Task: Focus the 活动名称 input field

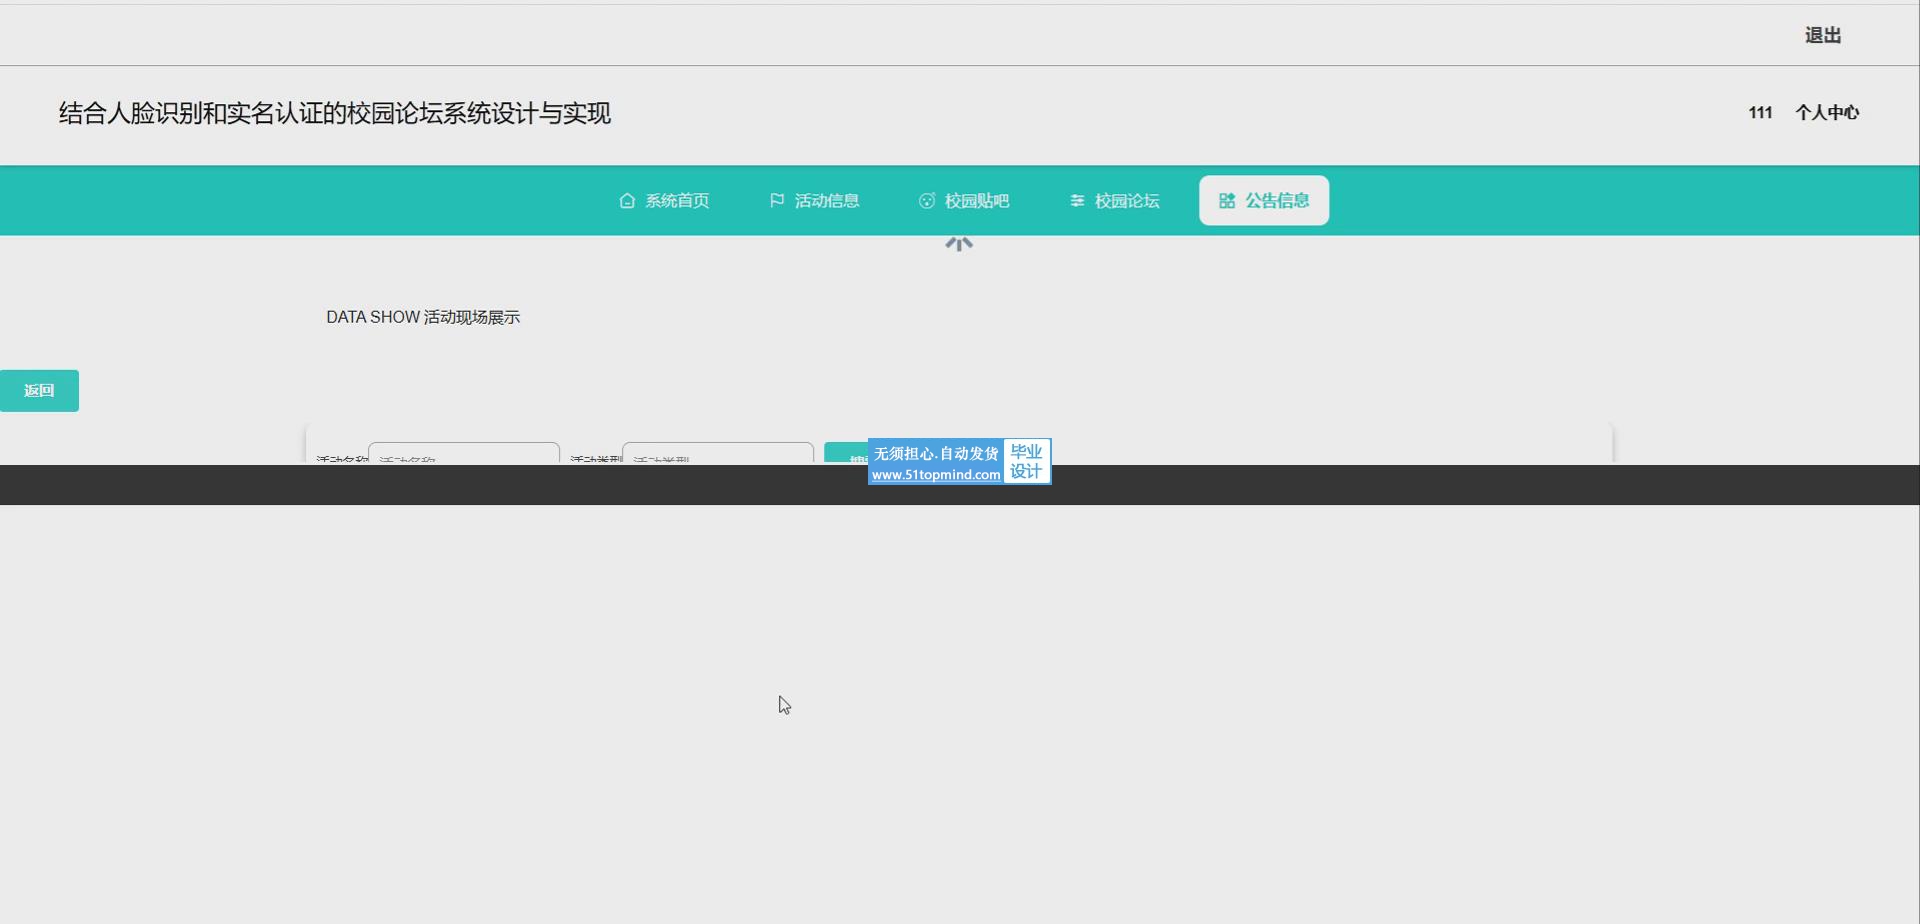Action: tap(464, 454)
